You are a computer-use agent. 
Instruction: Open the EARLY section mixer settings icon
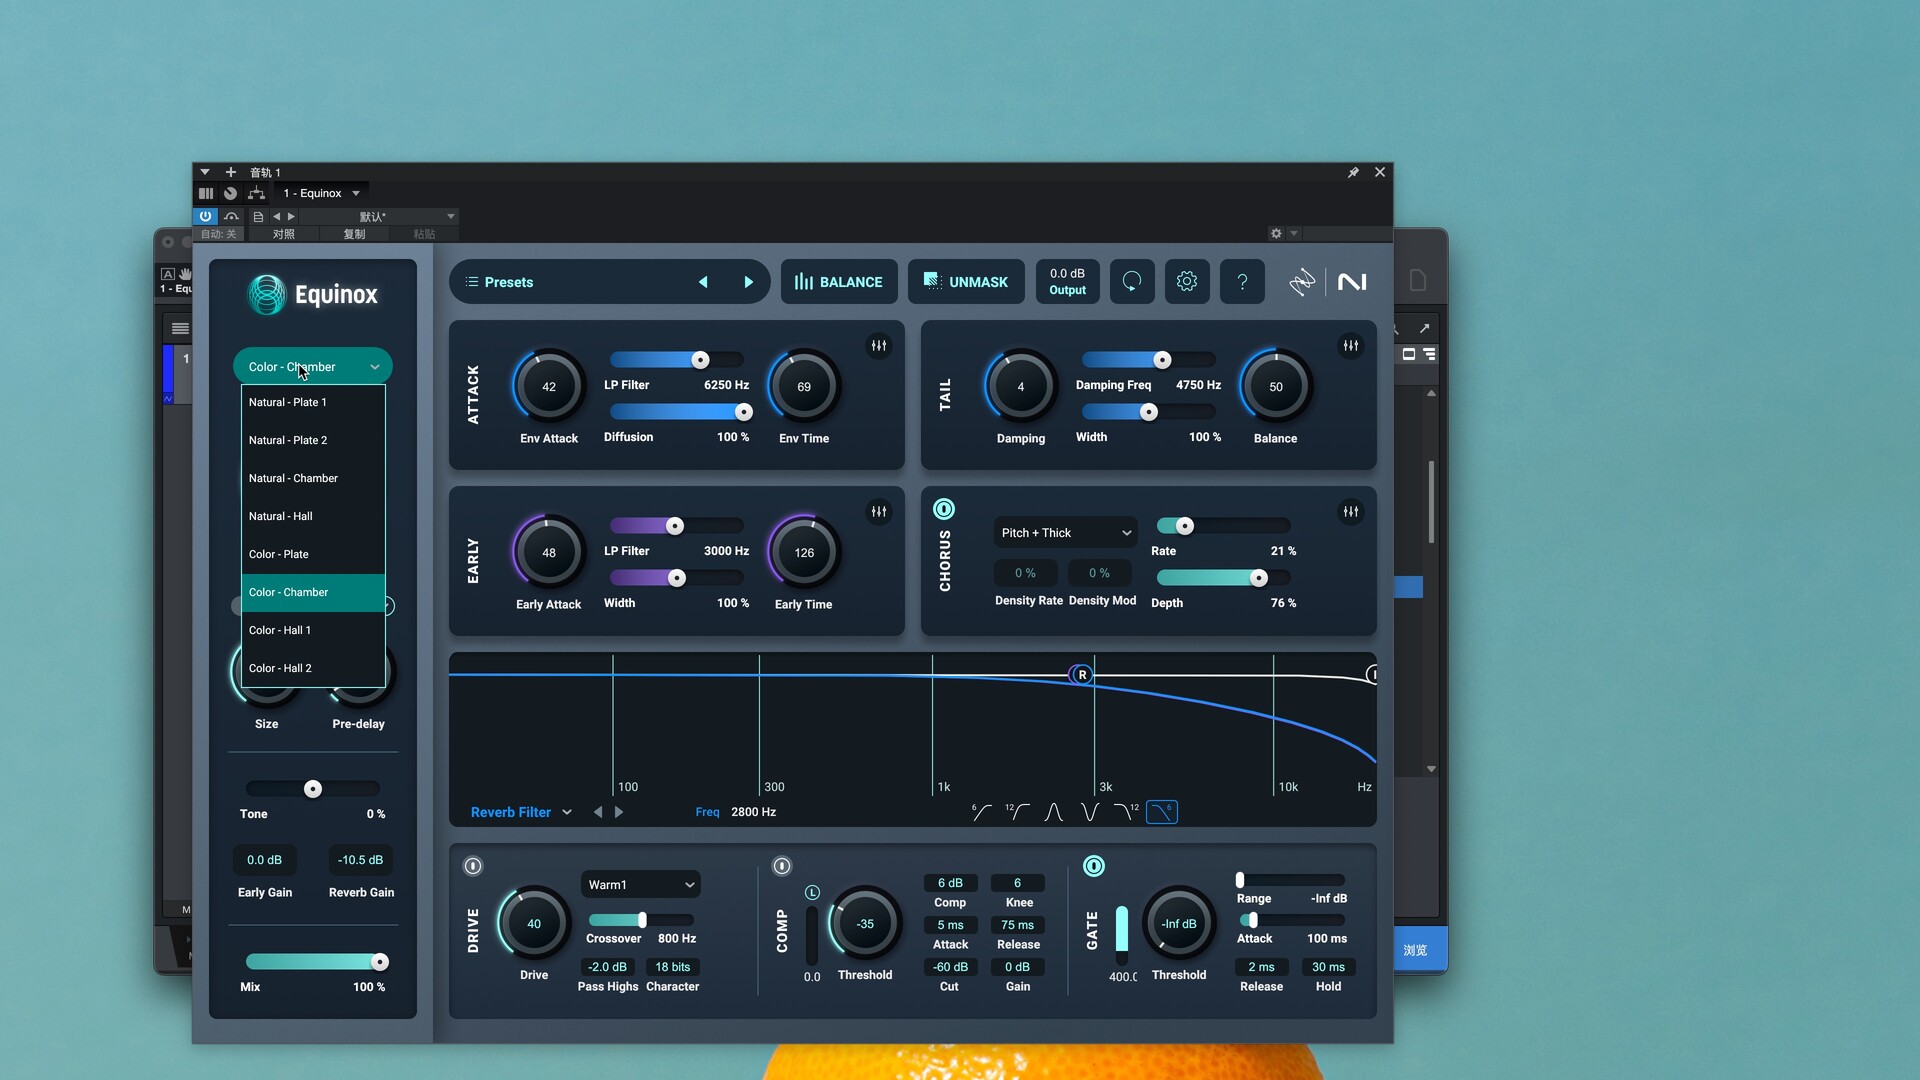(x=878, y=512)
